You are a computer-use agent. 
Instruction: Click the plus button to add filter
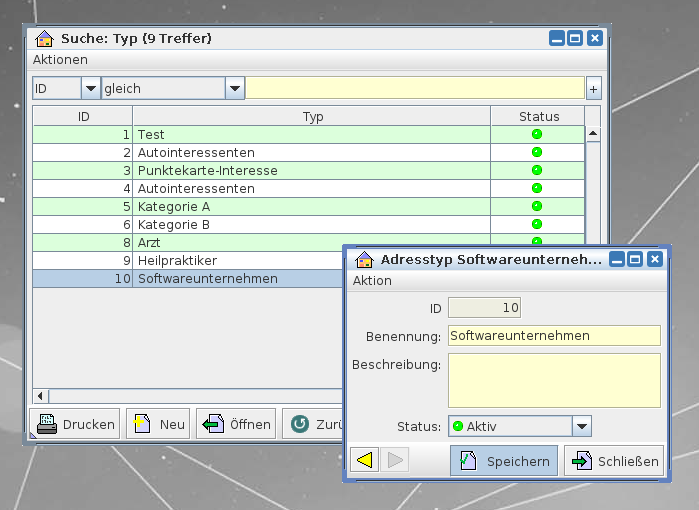[x=593, y=89]
